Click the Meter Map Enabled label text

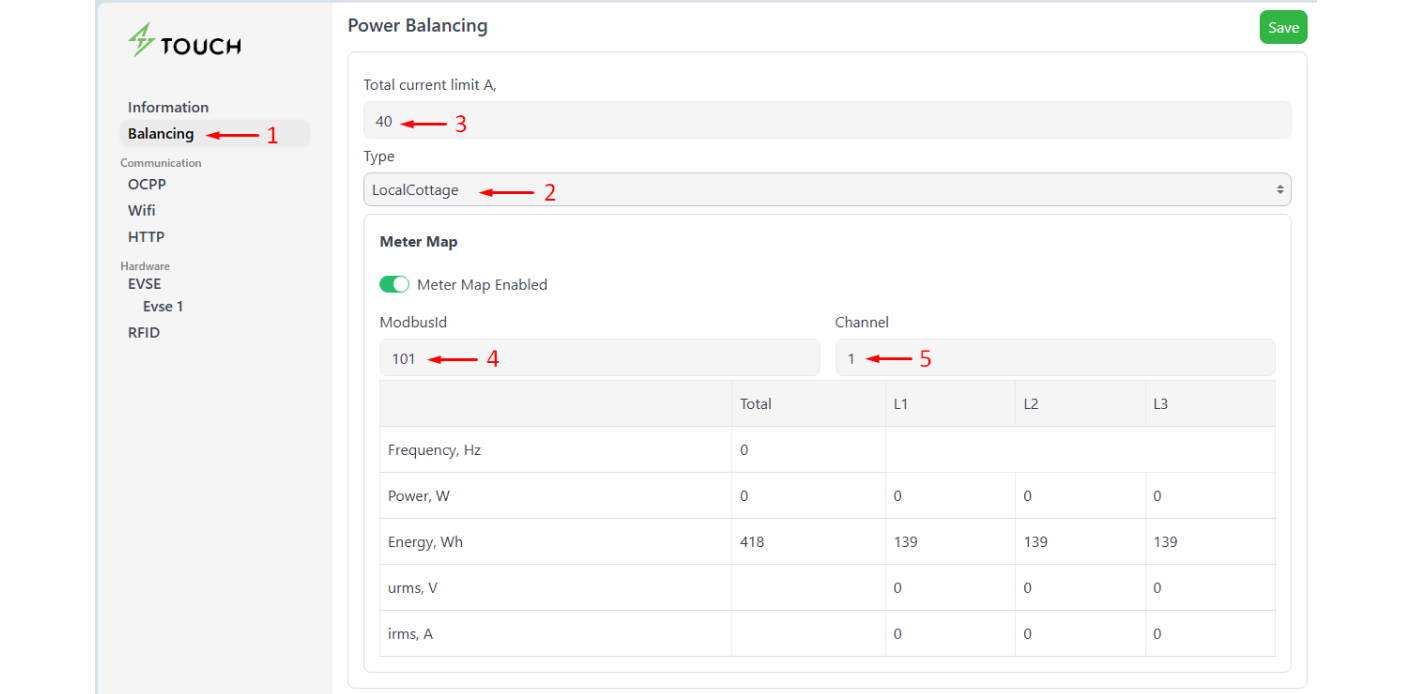point(482,285)
